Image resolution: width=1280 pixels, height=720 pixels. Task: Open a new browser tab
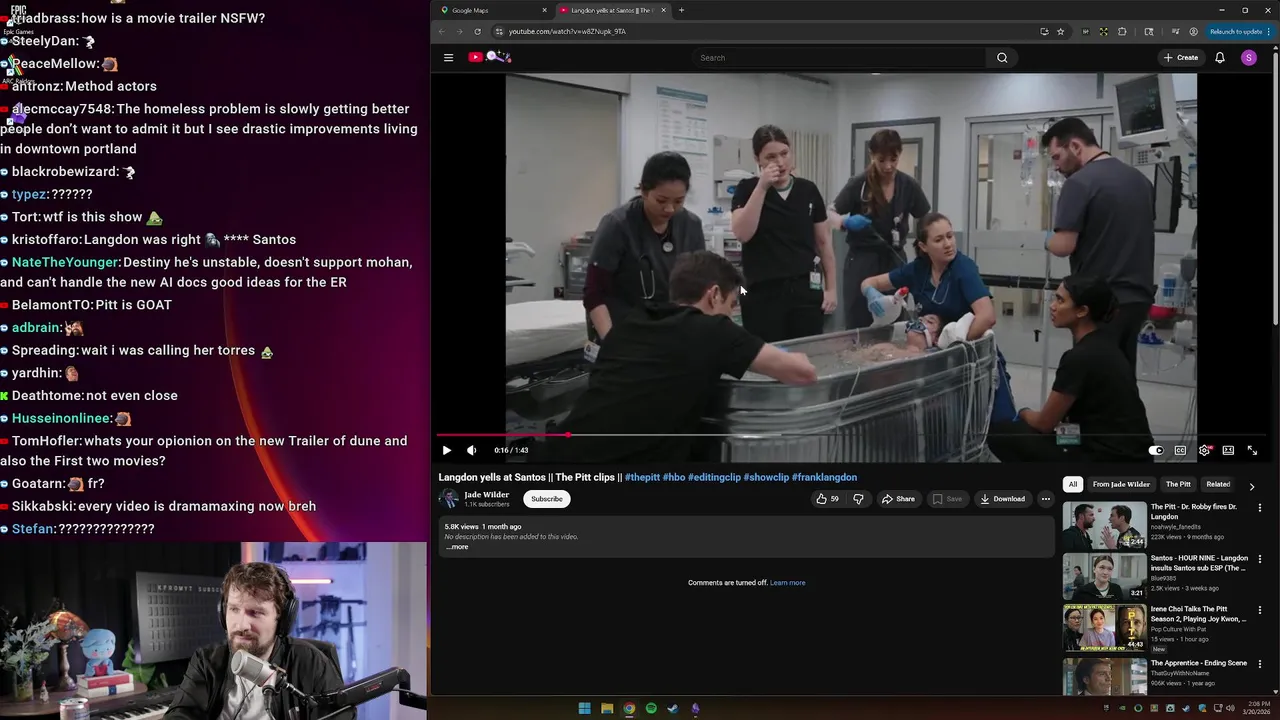click(x=681, y=10)
